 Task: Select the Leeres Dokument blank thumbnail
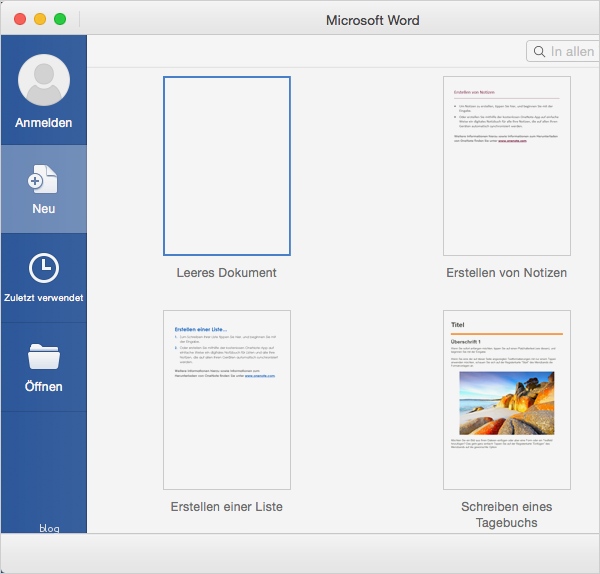point(227,166)
